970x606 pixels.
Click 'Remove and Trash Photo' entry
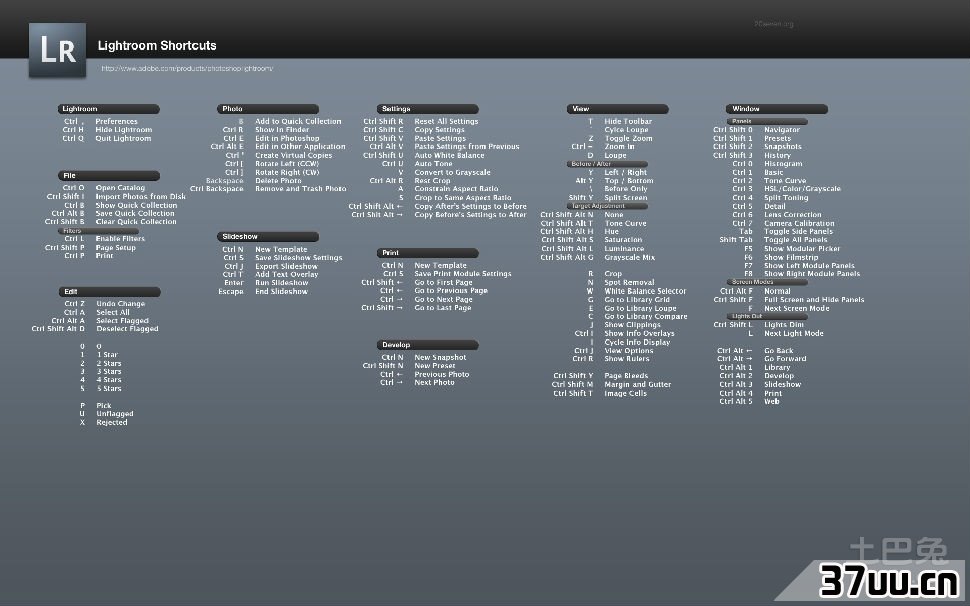(301, 189)
